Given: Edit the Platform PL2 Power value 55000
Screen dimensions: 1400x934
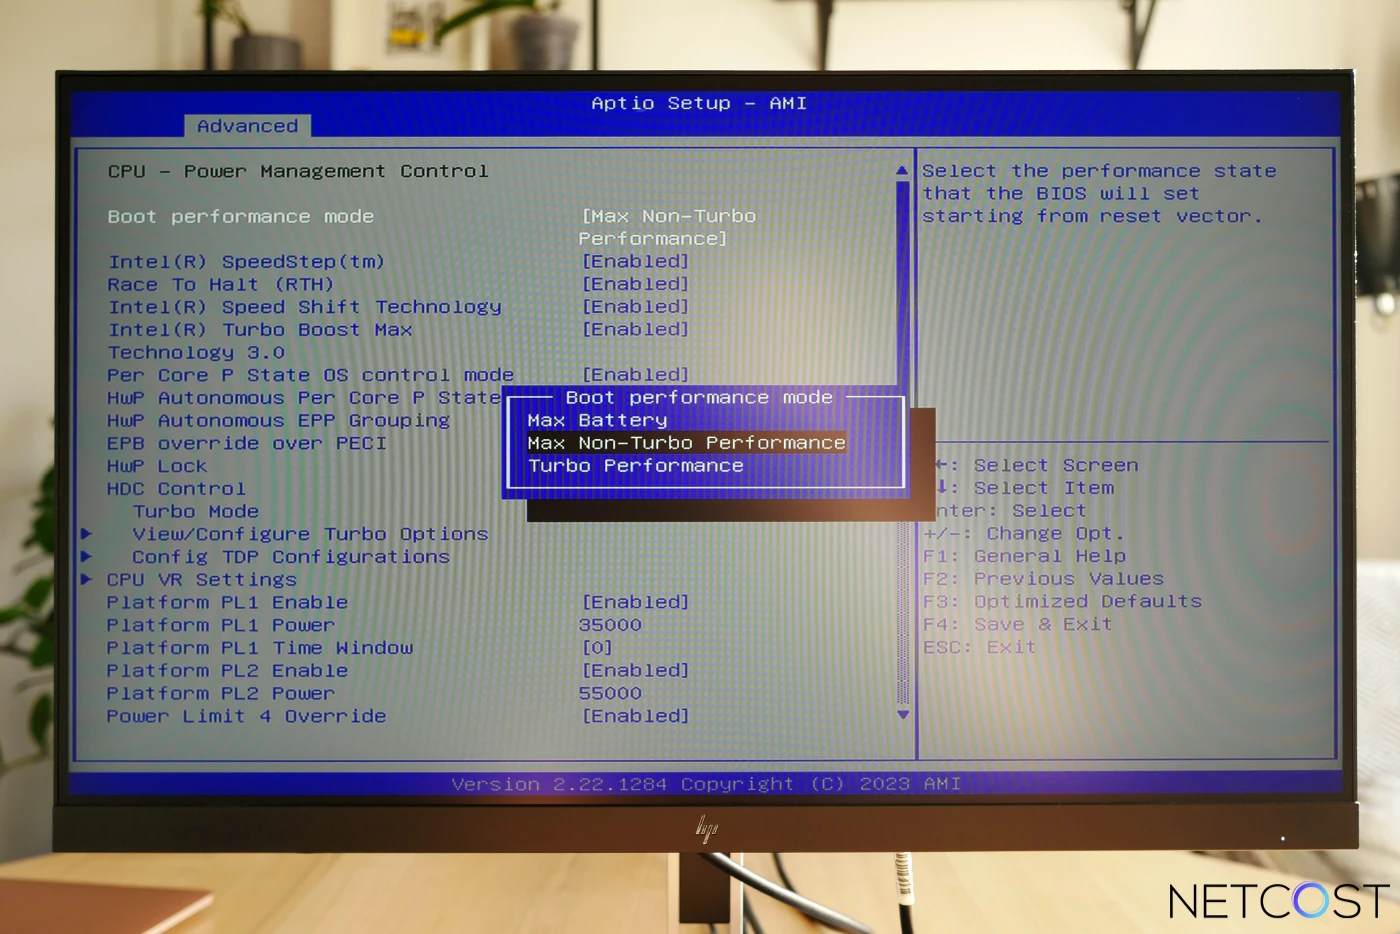Looking at the screenshot, I should pyautogui.click(x=610, y=693).
